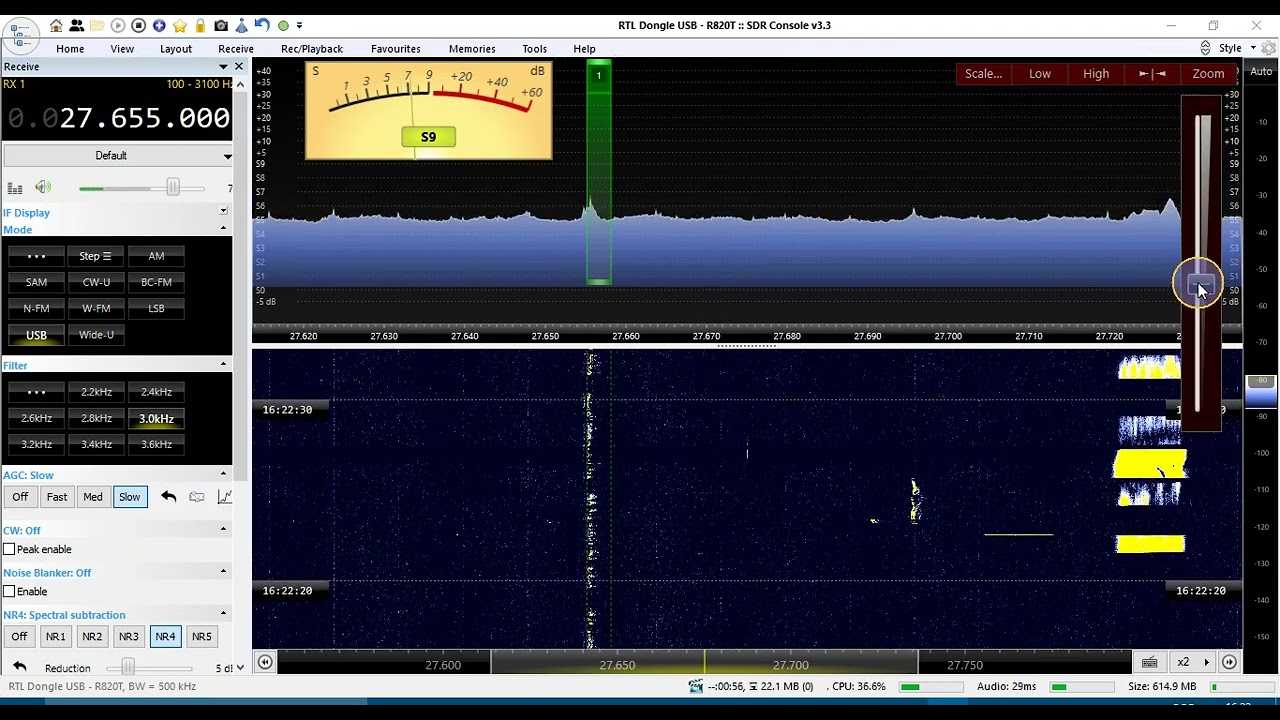Move the vertical level slider handle

point(1203,285)
